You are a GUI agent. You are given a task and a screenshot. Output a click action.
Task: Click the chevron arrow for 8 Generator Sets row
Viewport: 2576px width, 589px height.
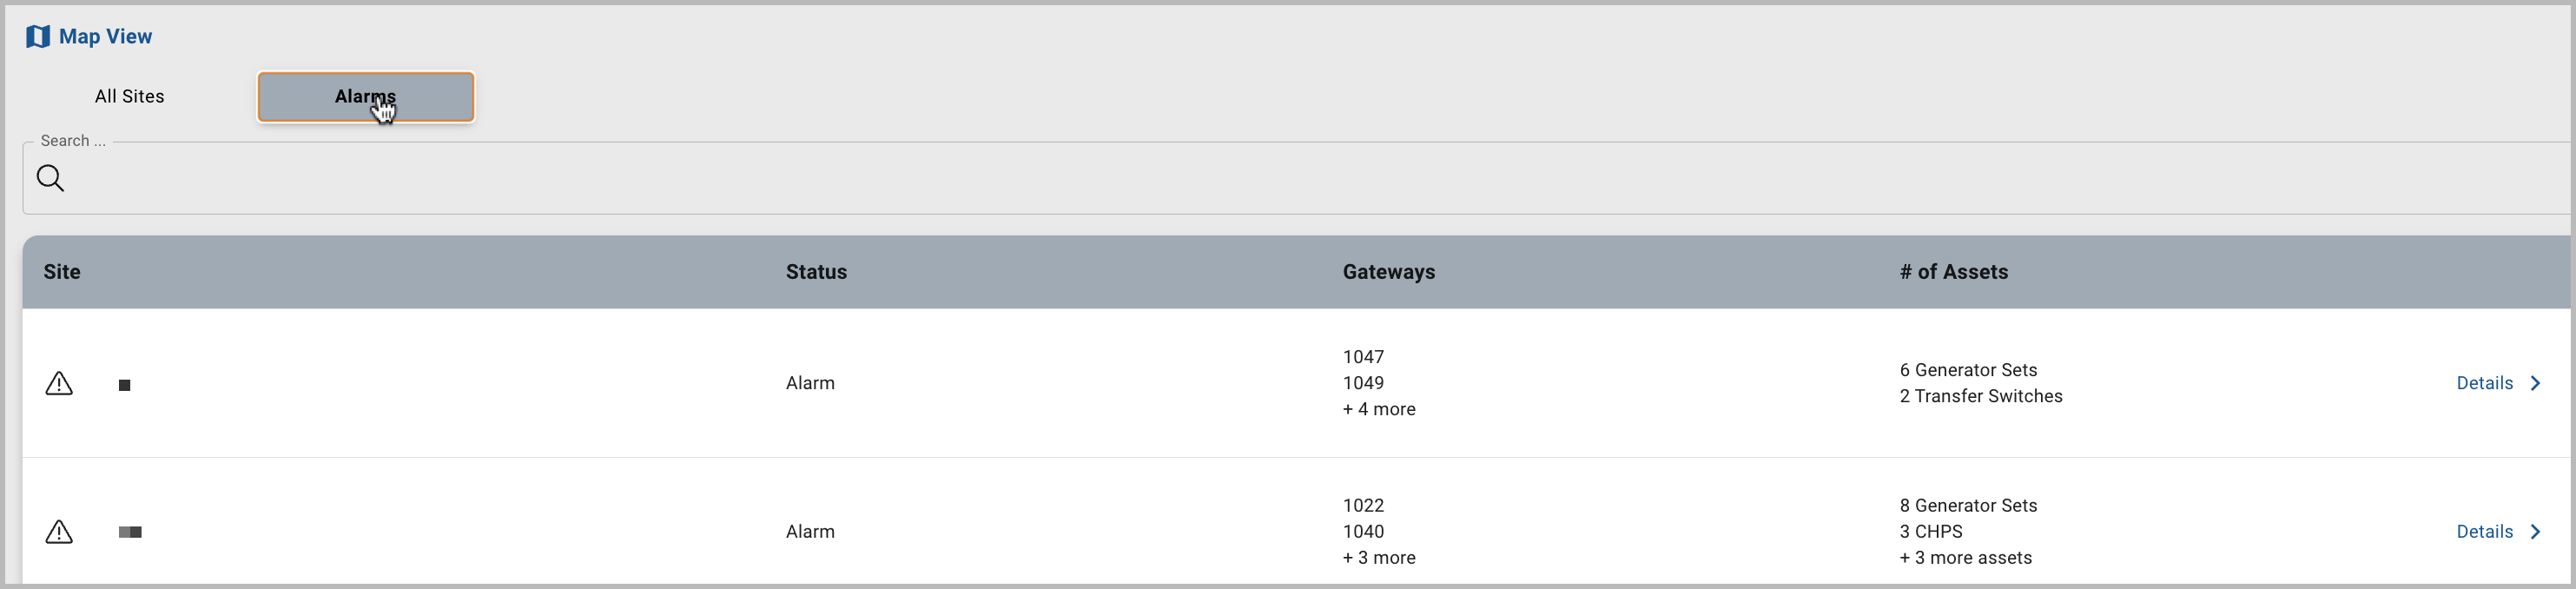2535,532
